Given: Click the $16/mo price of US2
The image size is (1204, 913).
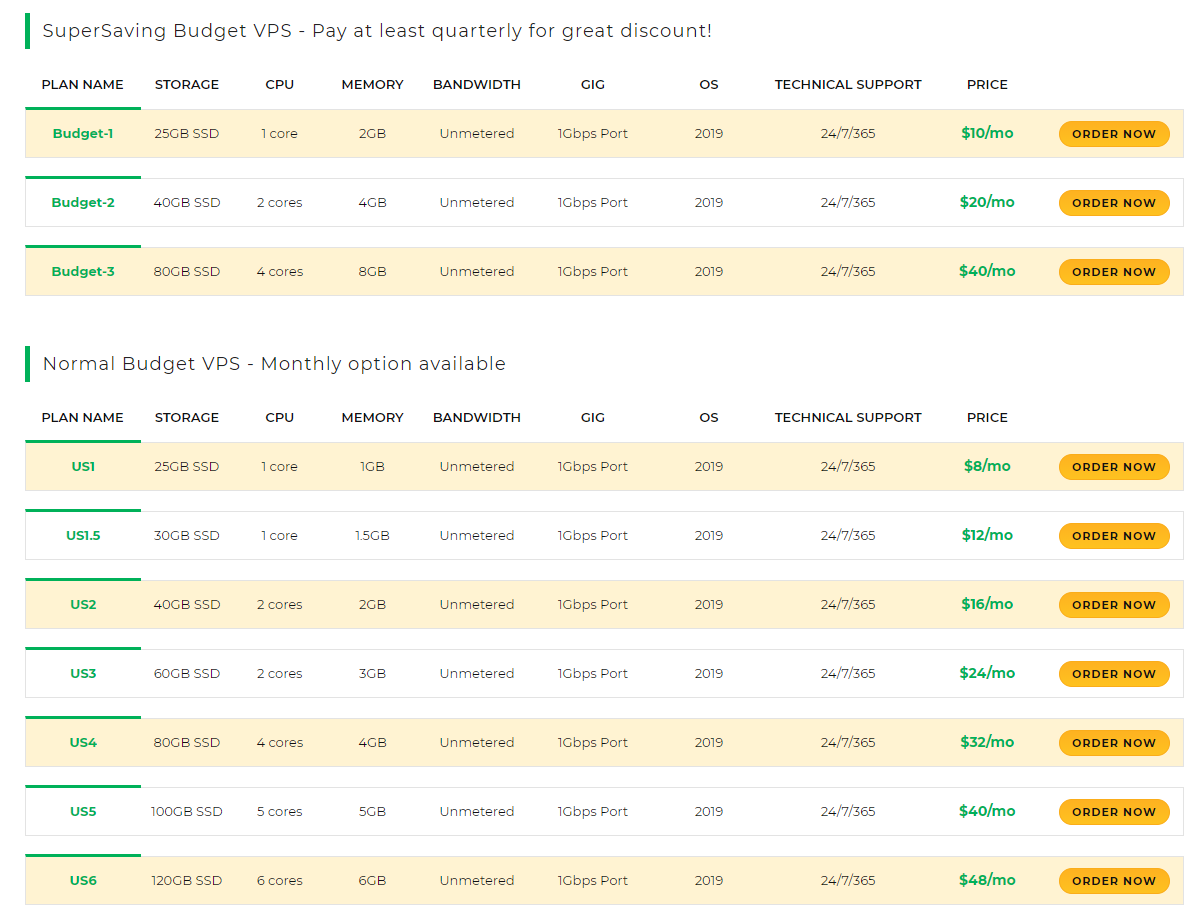Looking at the screenshot, I should (x=987, y=604).
